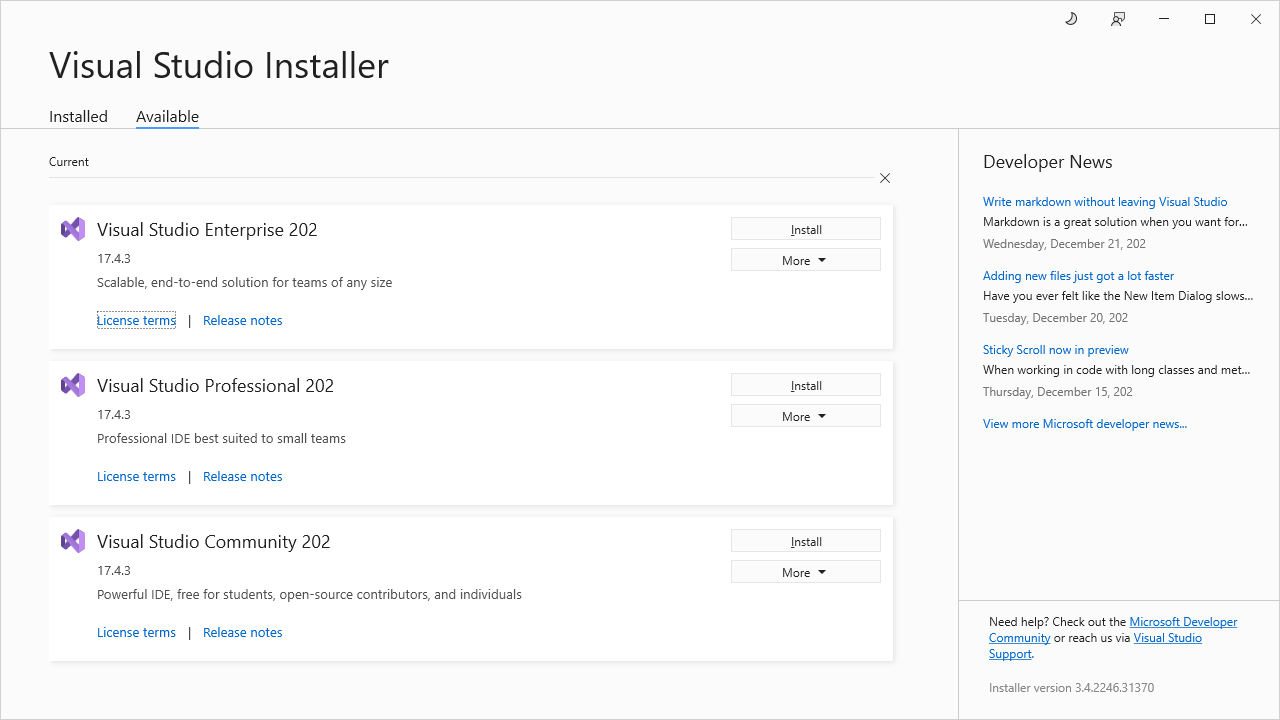Expand More dropdown for Community edition

[x=806, y=572]
